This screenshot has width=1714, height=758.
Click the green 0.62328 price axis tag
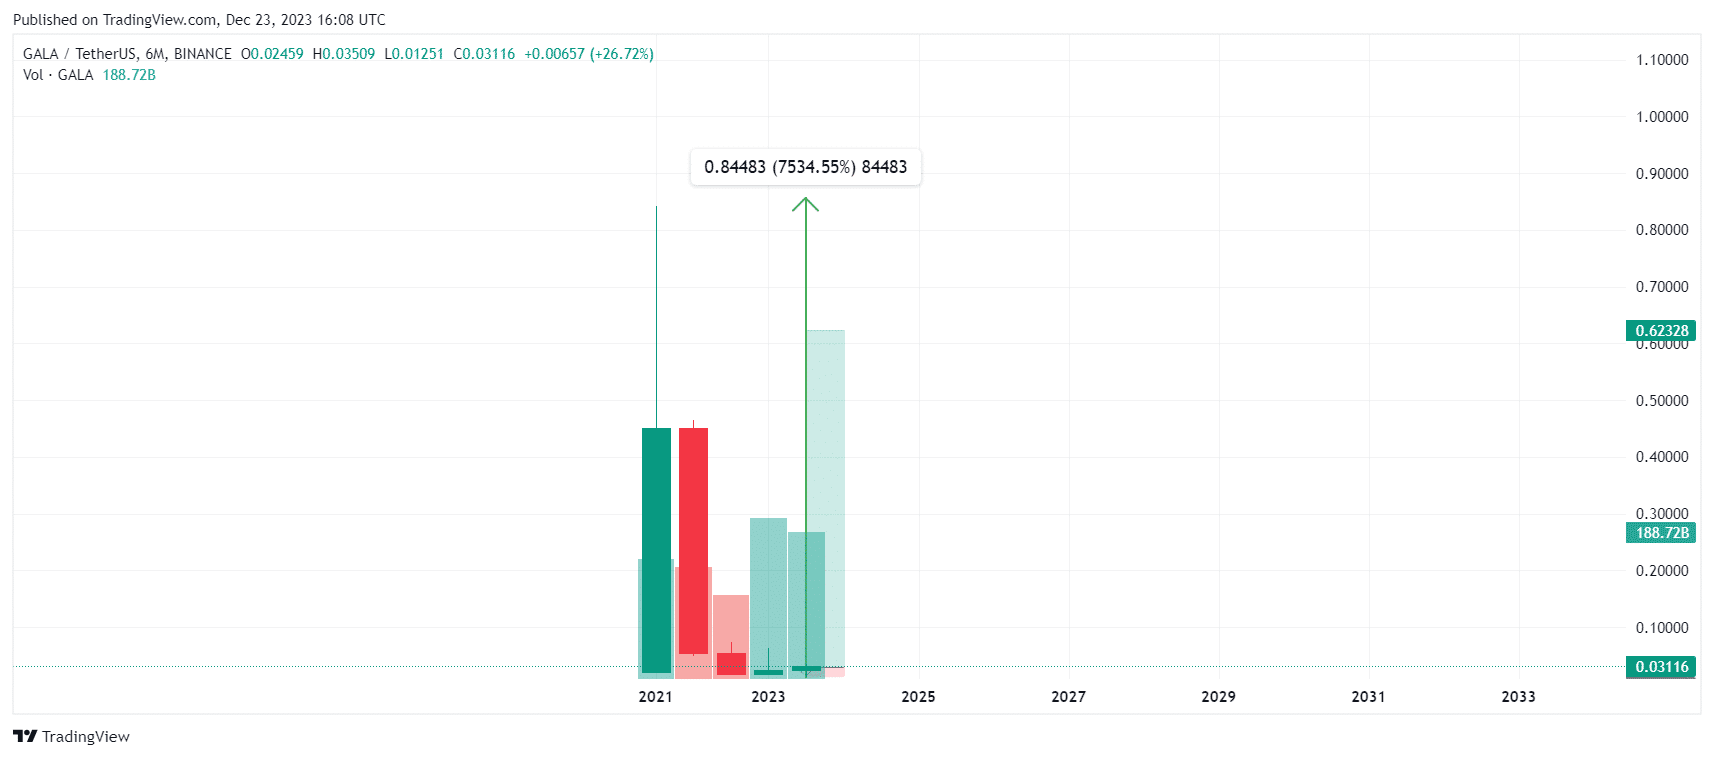pyautogui.click(x=1661, y=331)
